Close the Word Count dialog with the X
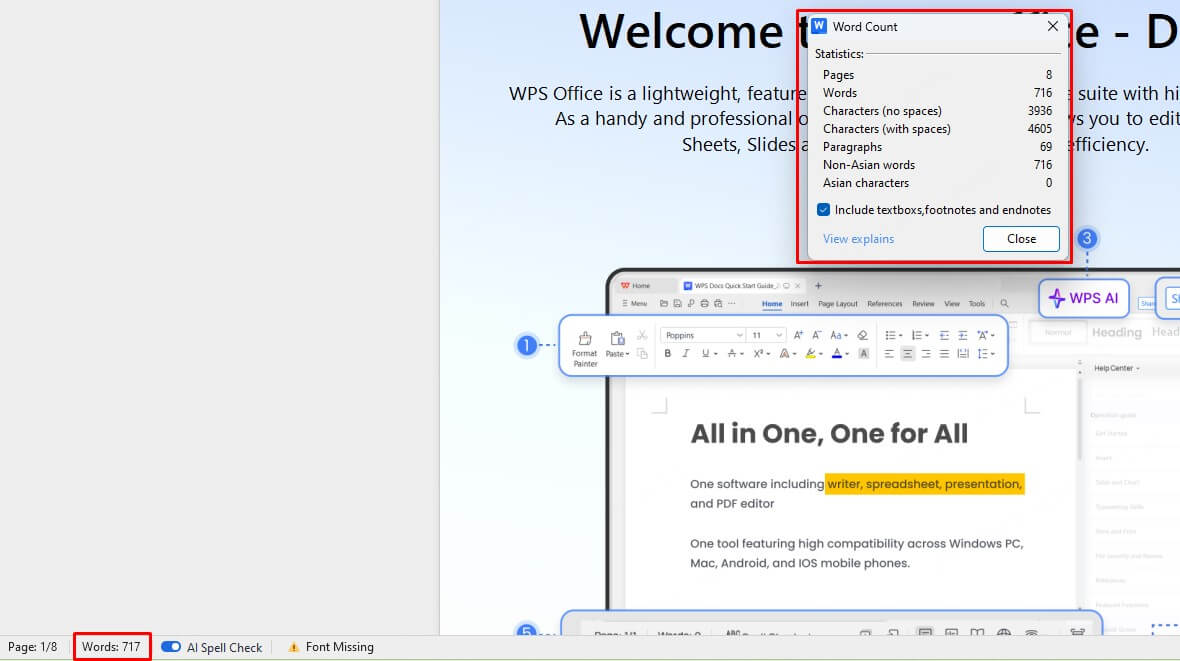 point(1052,26)
